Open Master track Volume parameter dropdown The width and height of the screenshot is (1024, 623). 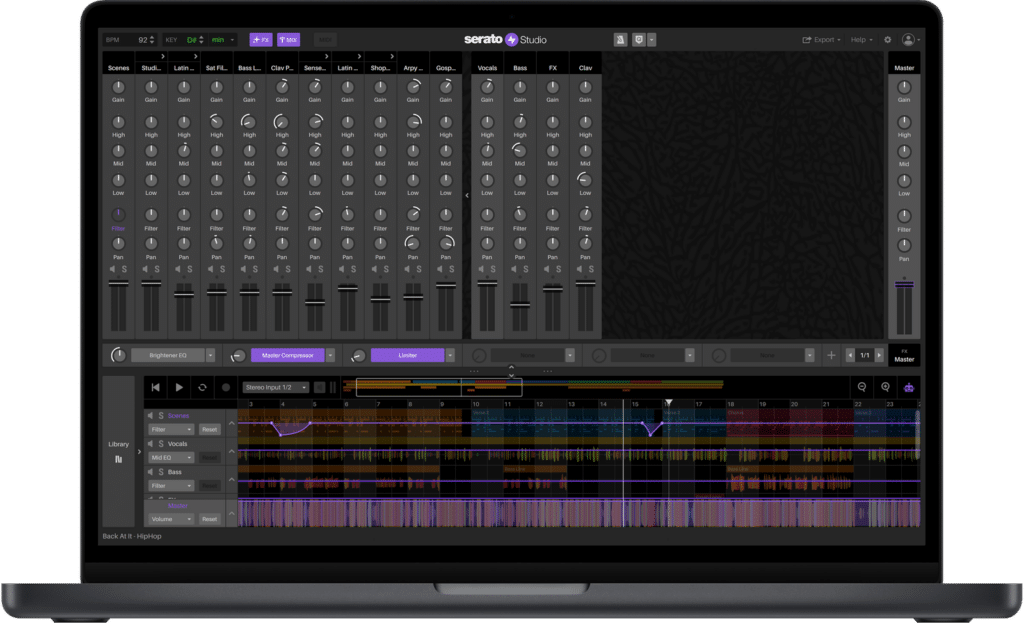click(x=171, y=519)
